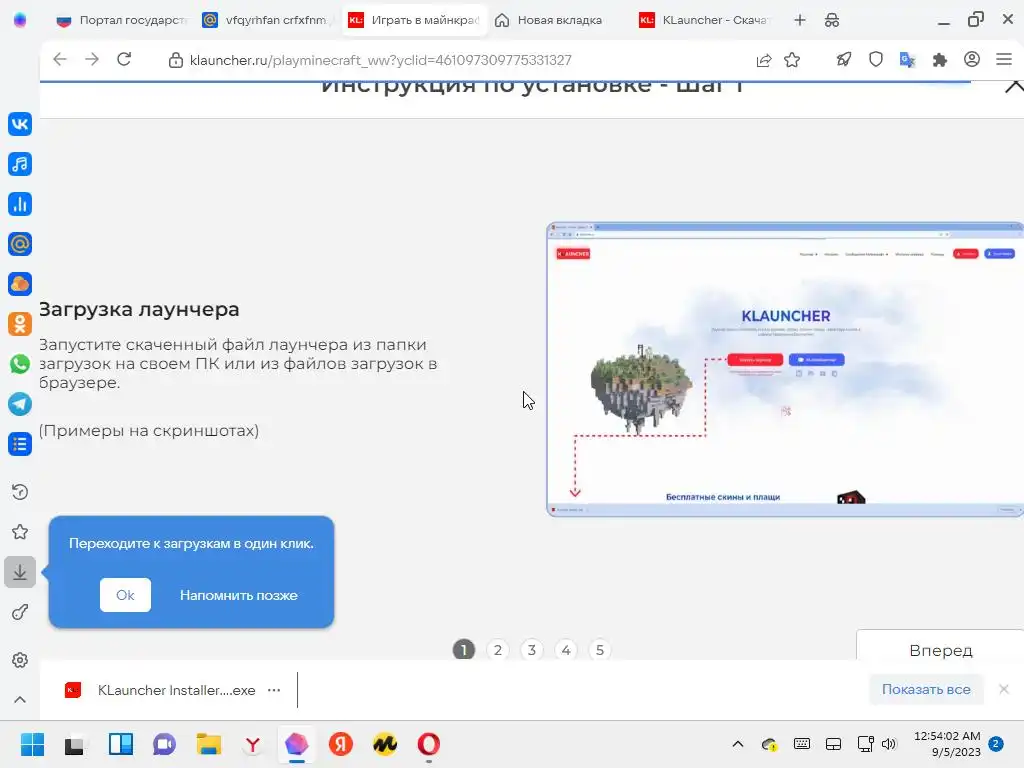Open the extensions puzzle icon
The image size is (1024, 768).
click(940, 60)
